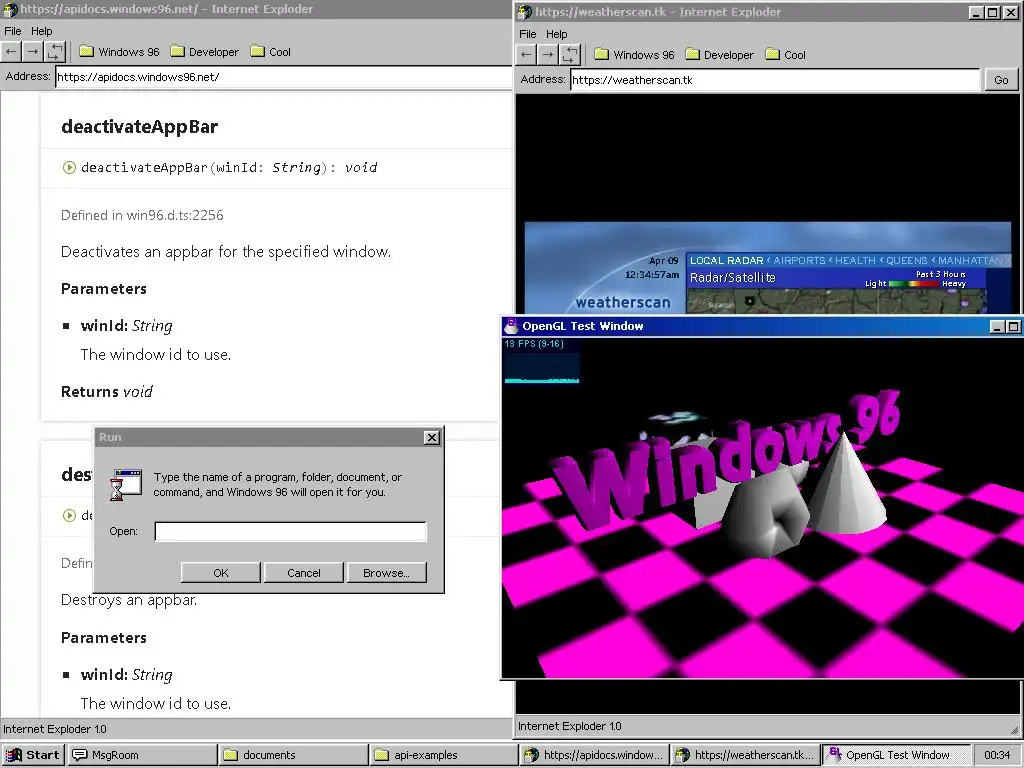1024x768 pixels.
Task: Open the File menu in weatherscan window
Action: (528, 34)
